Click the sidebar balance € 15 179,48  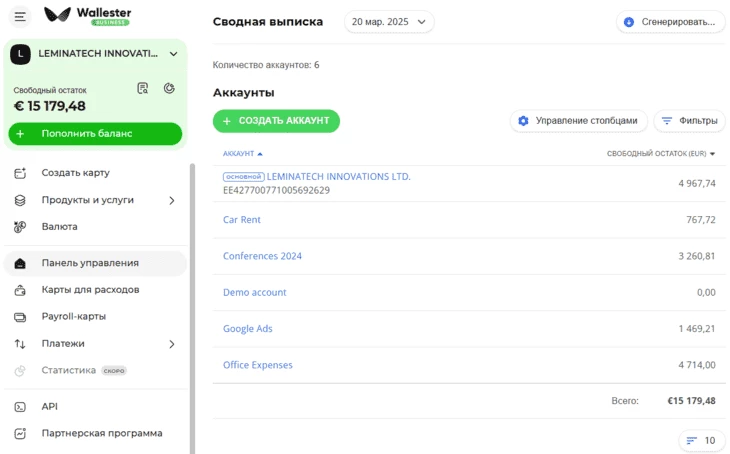coord(49,106)
